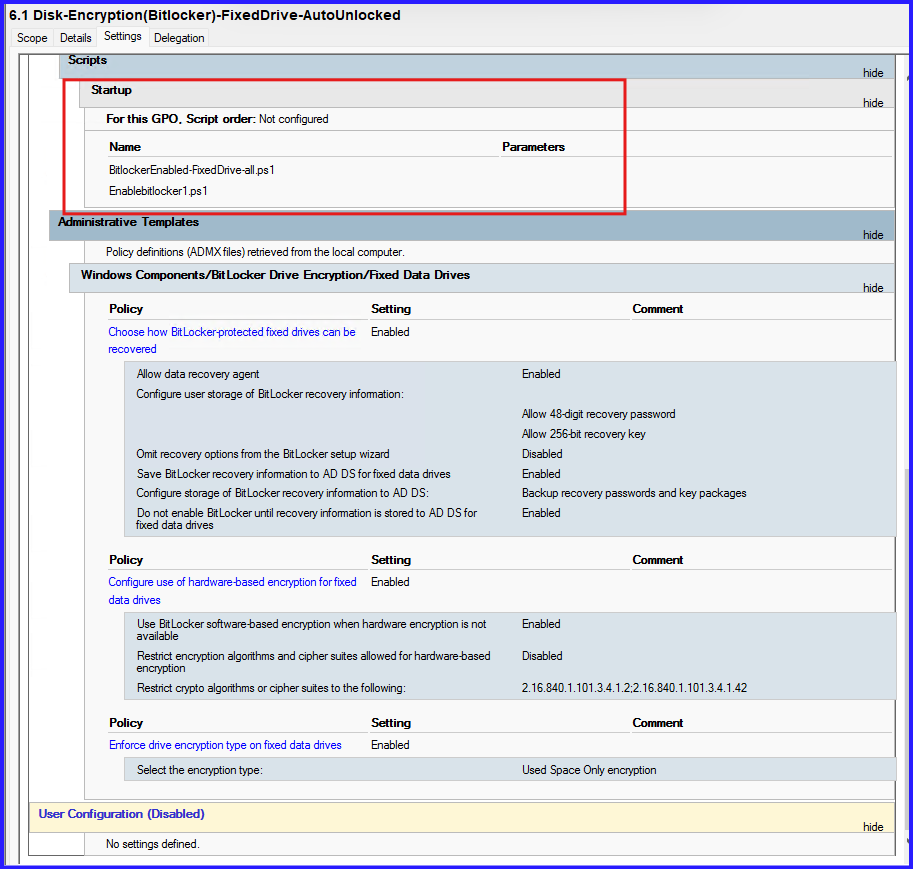Open 'Choose how BitLocker-protected fixed drives' policy link
This screenshot has width=913, height=869.
(231, 332)
